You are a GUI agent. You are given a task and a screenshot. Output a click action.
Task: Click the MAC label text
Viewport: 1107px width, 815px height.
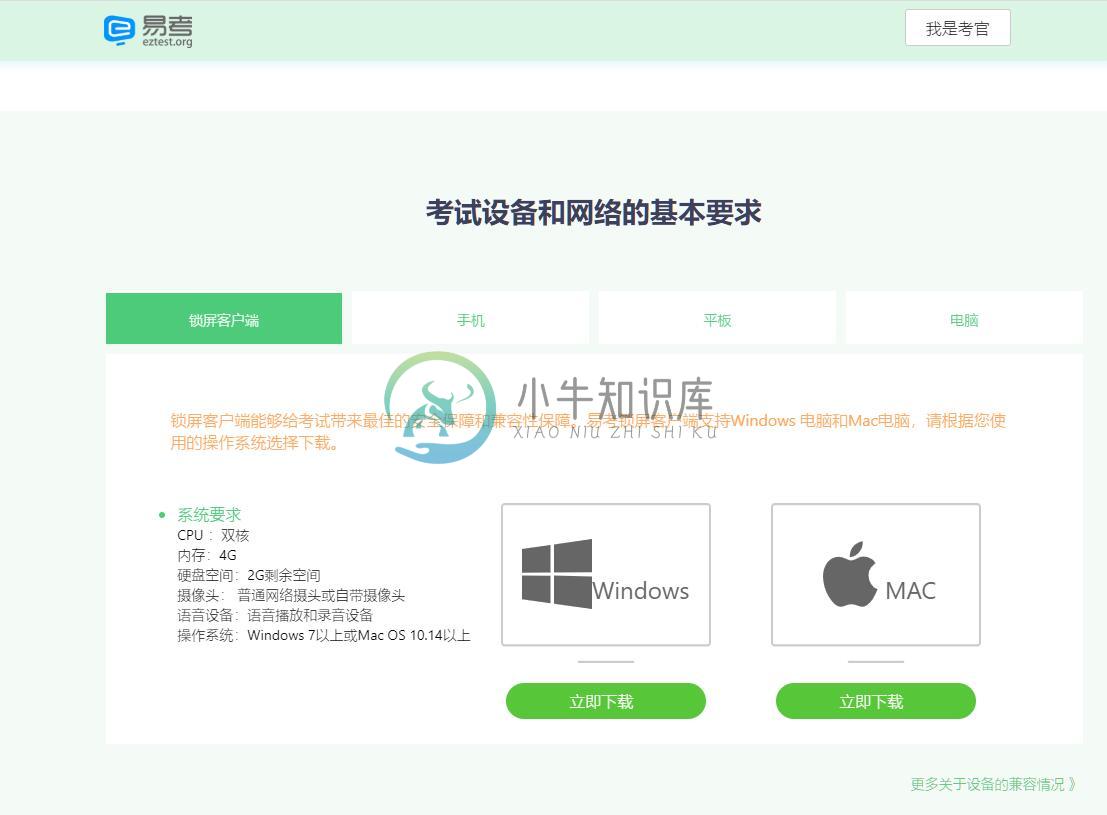tap(911, 590)
